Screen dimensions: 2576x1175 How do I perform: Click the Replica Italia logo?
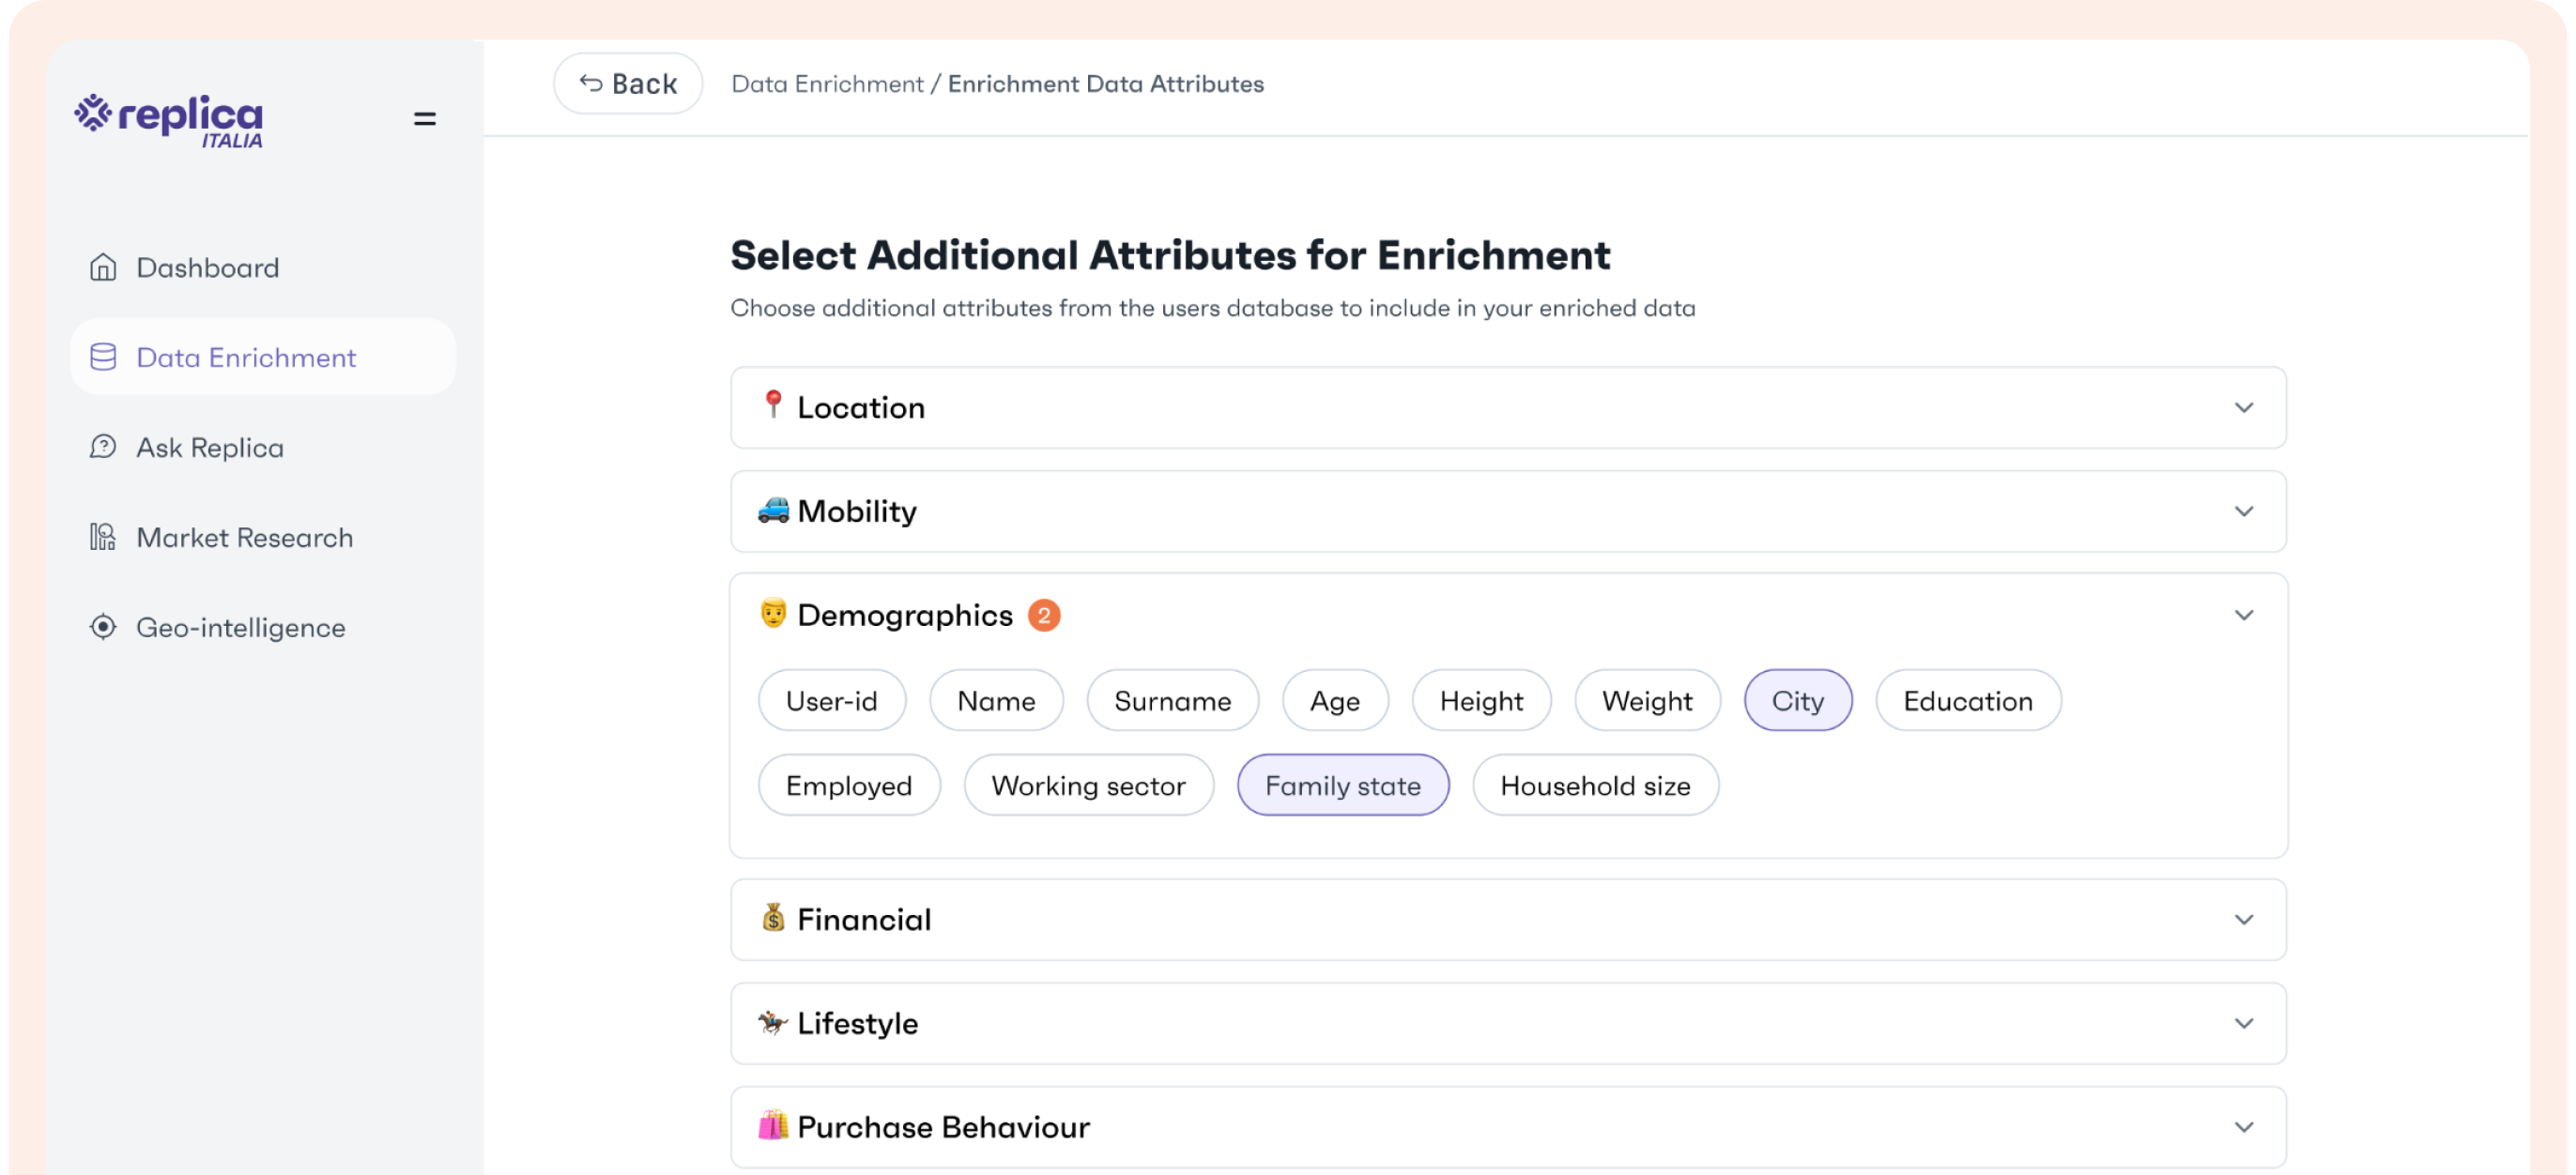tap(168, 120)
